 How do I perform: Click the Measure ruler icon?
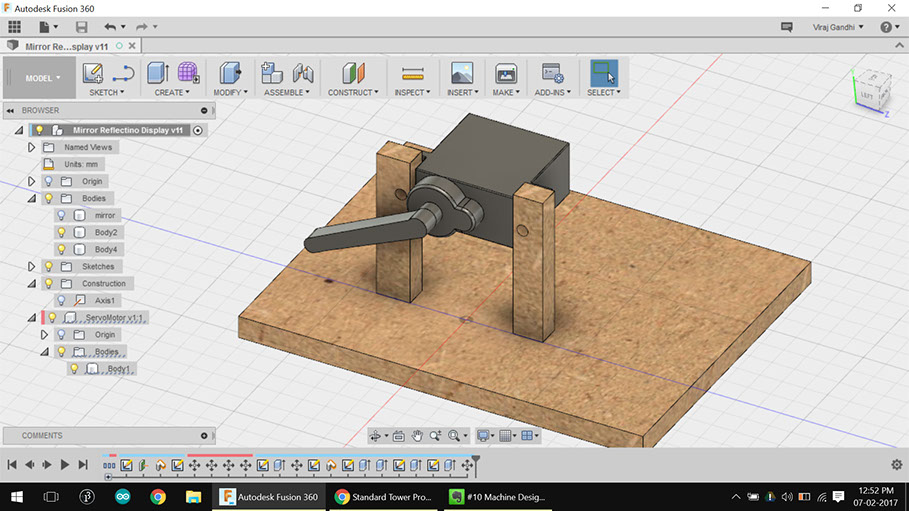tap(412, 73)
